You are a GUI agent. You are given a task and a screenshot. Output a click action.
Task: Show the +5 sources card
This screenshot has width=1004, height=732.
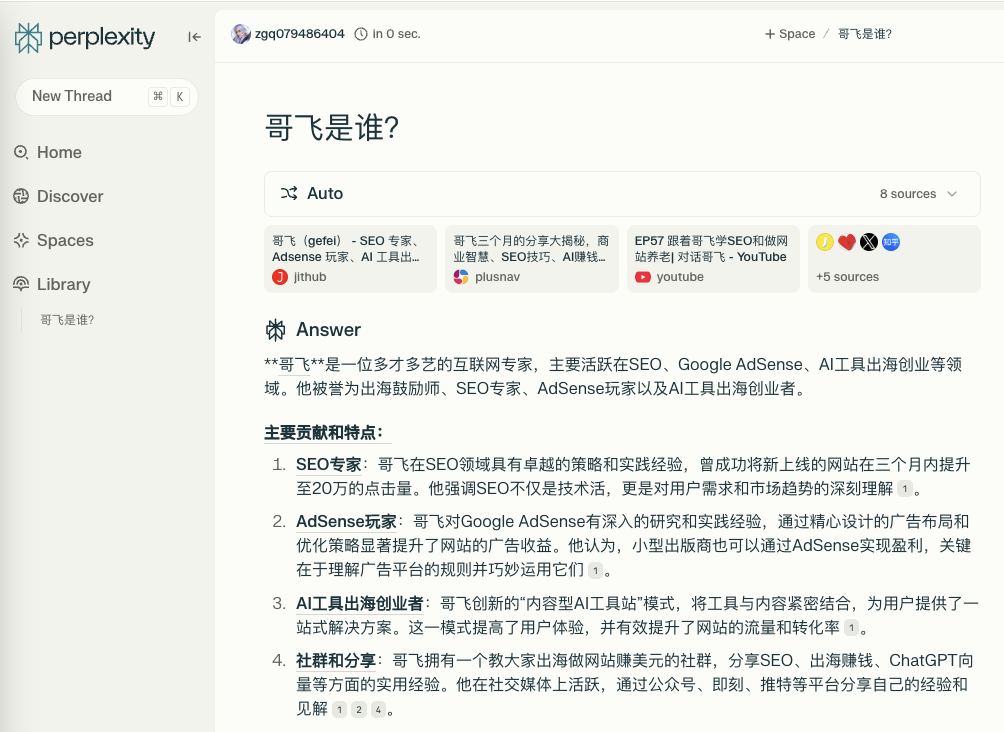point(895,259)
